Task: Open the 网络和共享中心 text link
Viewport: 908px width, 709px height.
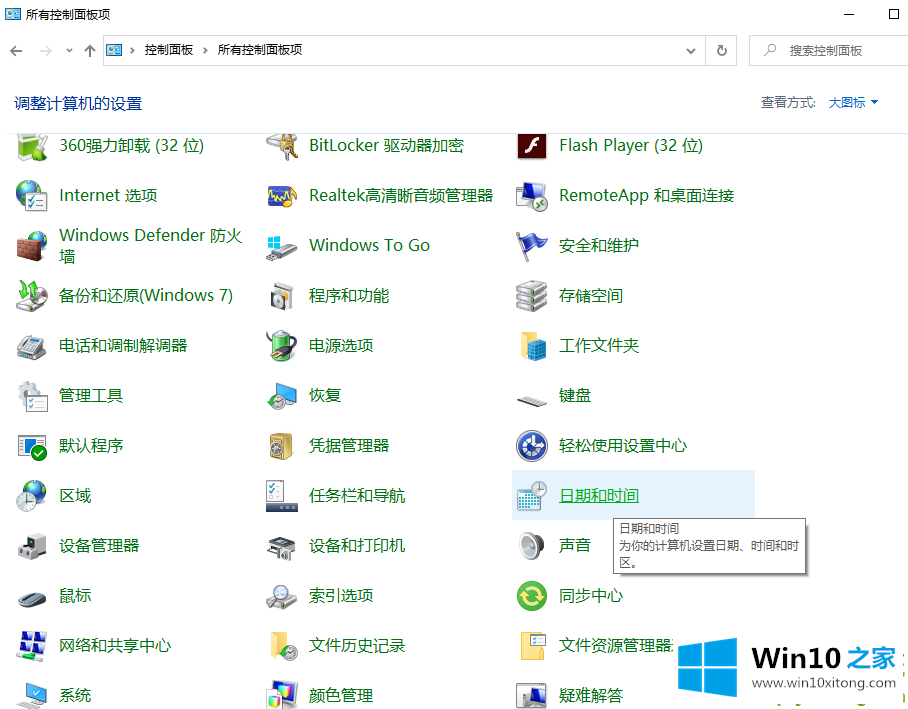Action: tap(115, 645)
